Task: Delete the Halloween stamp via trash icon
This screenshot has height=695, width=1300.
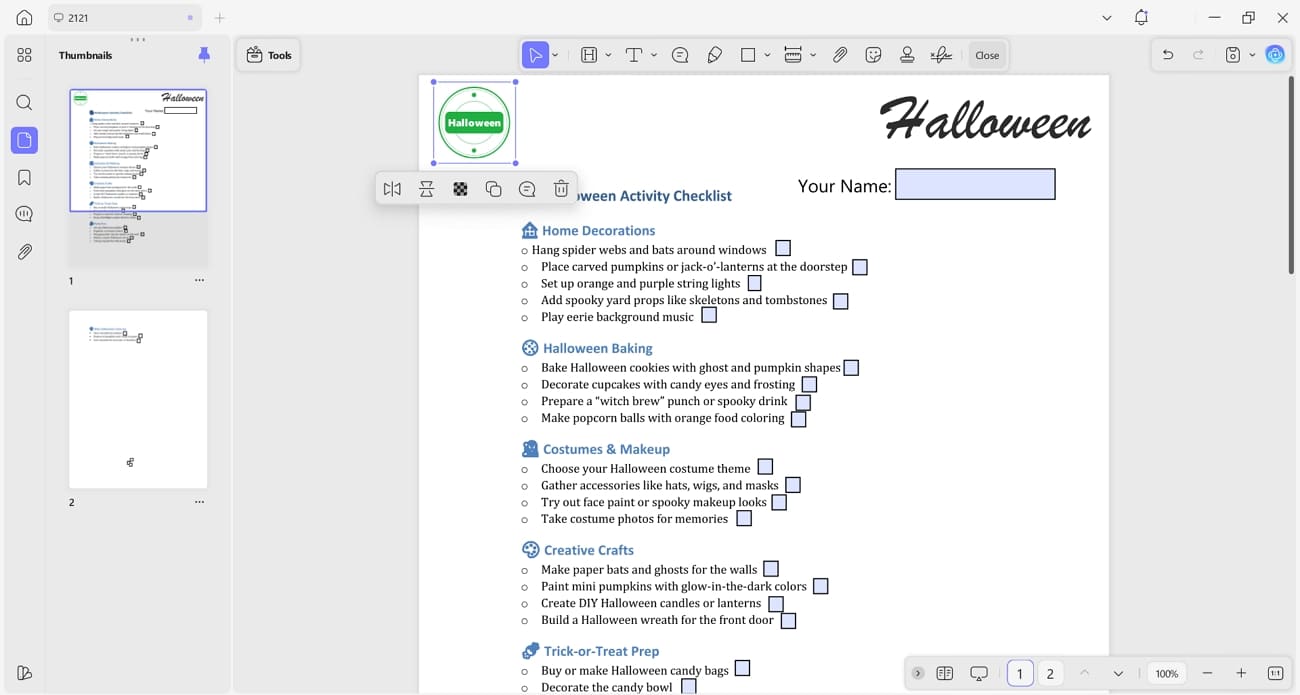Action: [561, 188]
